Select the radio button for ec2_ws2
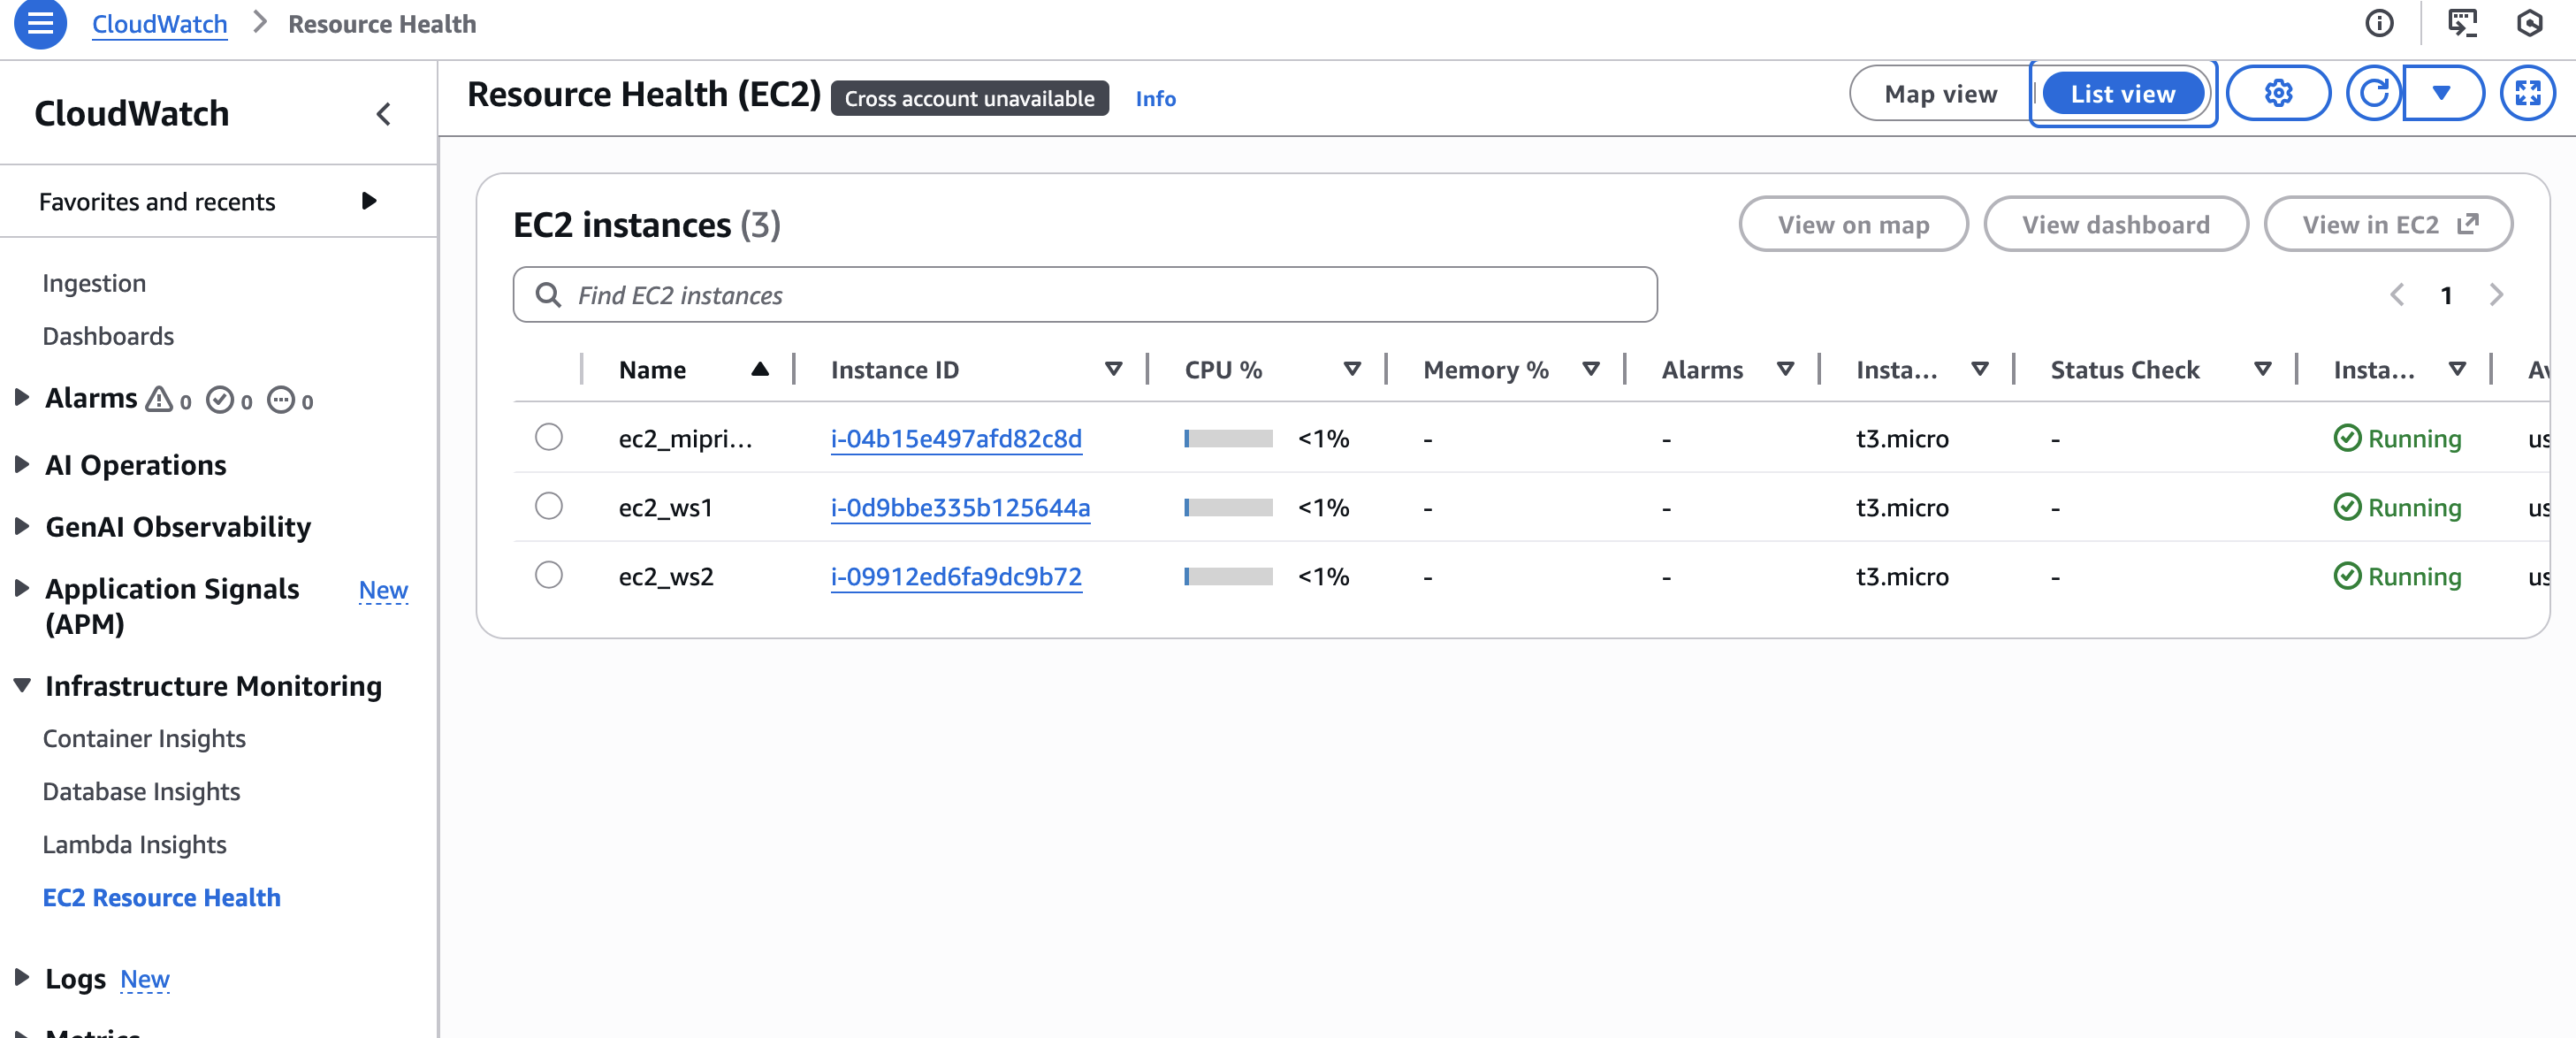Image resolution: width=2576 pixels, height=1038 pixels. [x=548, y=576]
